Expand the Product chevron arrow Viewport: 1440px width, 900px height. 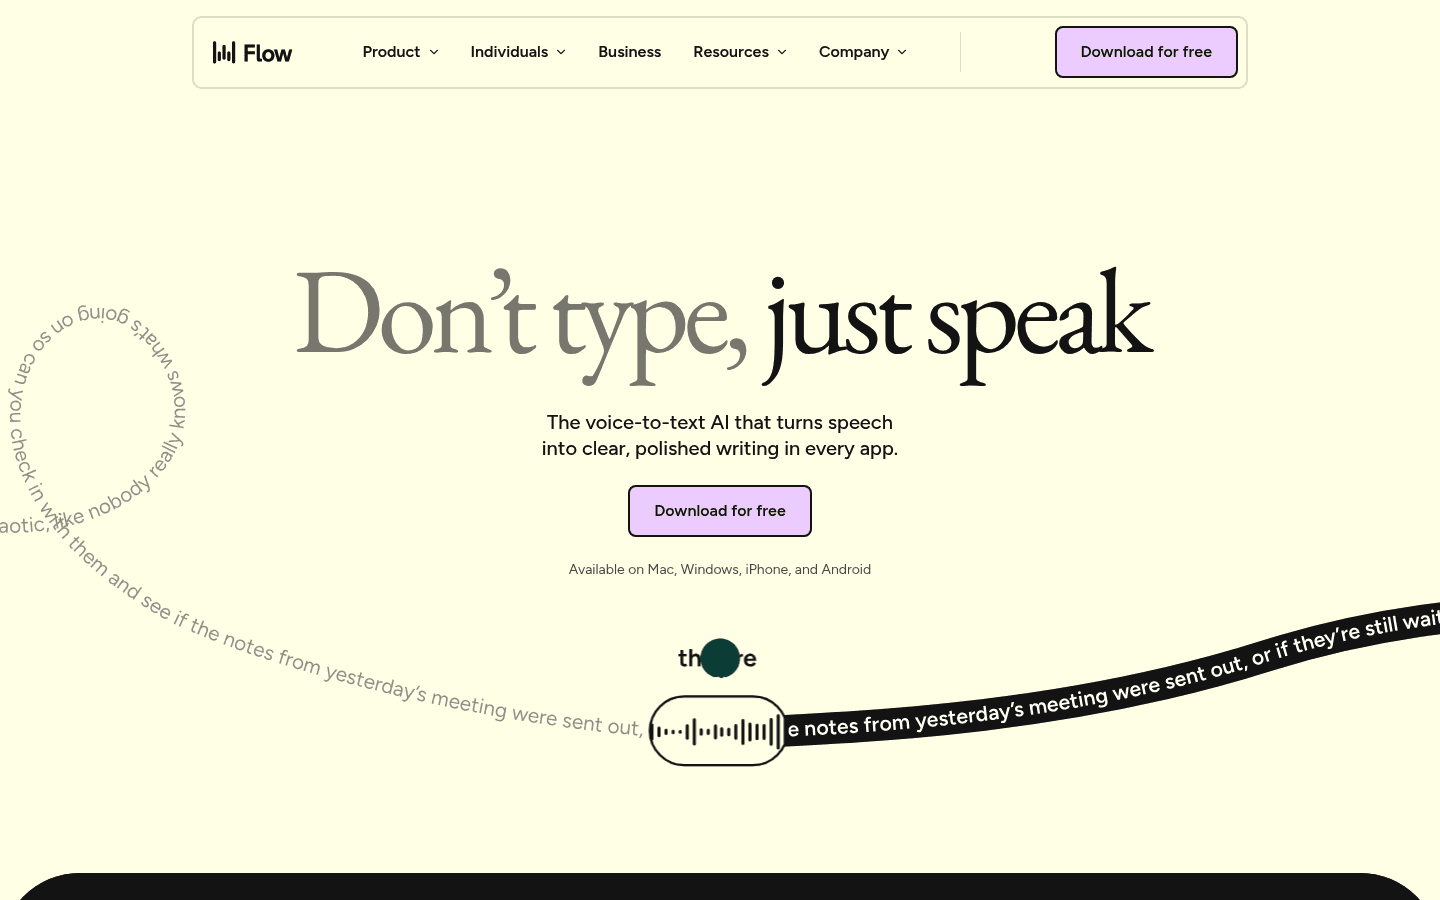pyautogui.click(x=434, y=52)
